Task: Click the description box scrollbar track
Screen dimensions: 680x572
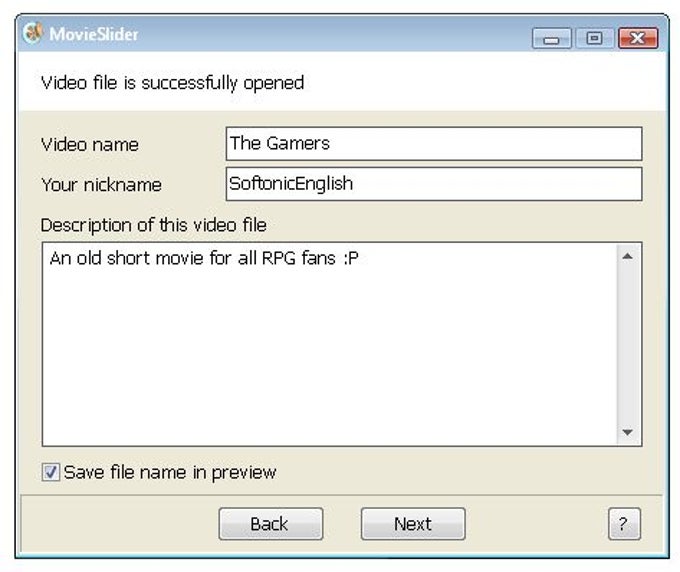Action: [627, 345]
